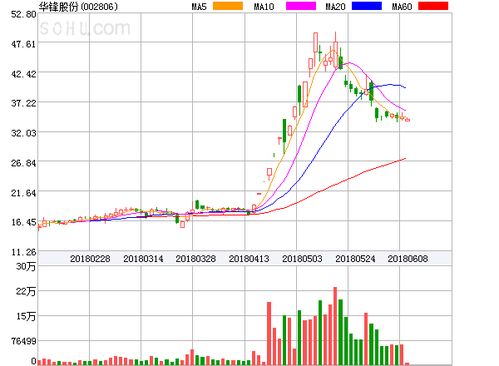
Task: Click the blue MA20 legend swatch
Action: point(367,6)
